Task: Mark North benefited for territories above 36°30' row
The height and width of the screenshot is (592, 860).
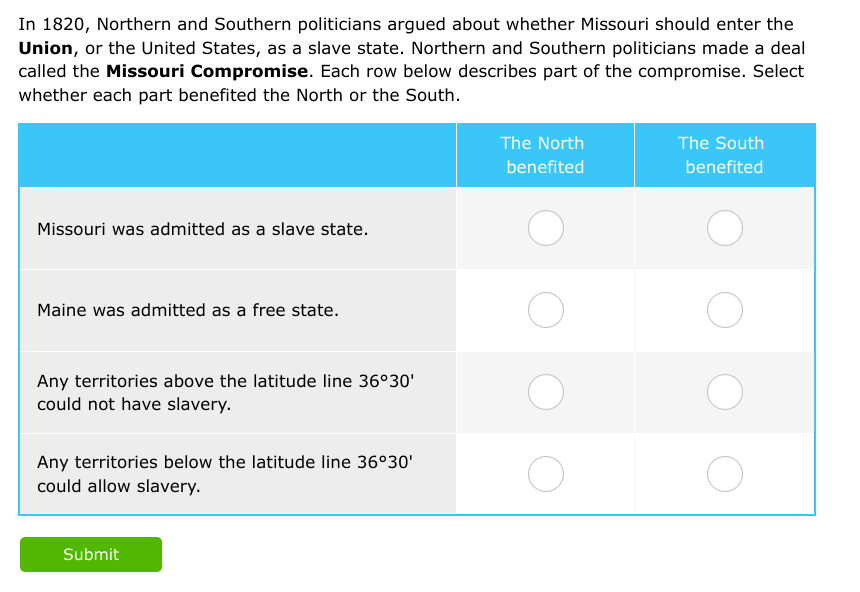Action: (x=546, y=392)
